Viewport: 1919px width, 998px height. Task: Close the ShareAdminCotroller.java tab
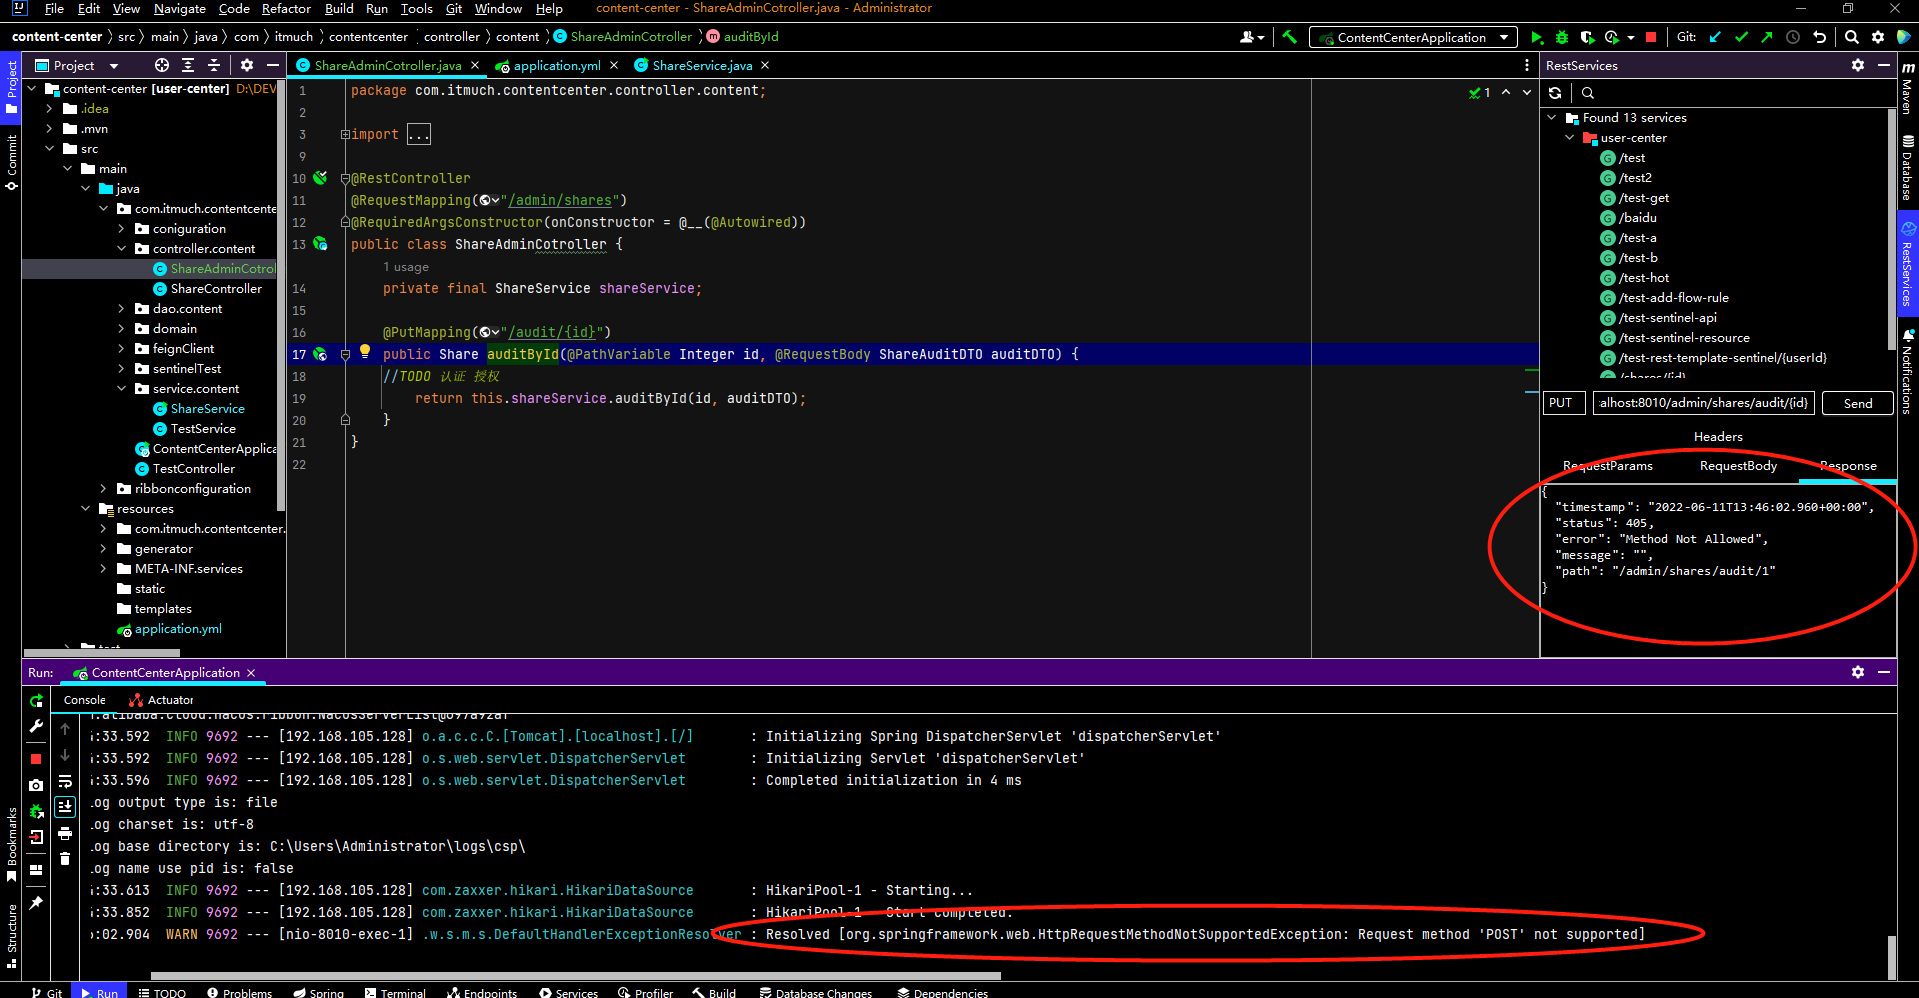tap(475, 65)
